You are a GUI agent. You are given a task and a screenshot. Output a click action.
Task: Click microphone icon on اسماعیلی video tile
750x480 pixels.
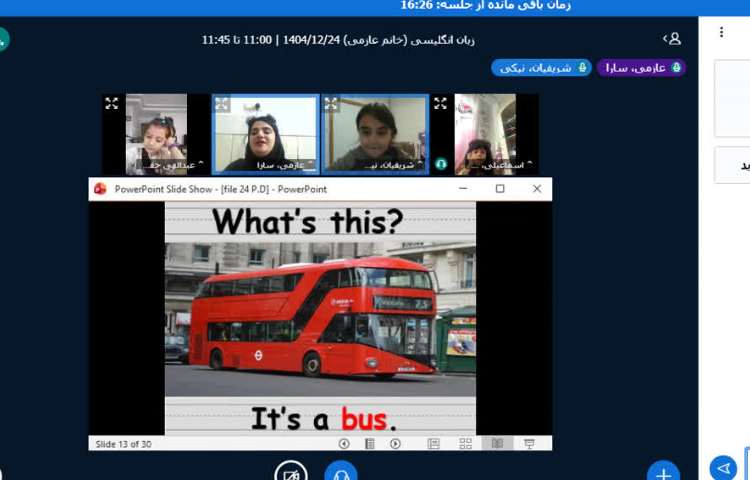coord(441,164)
